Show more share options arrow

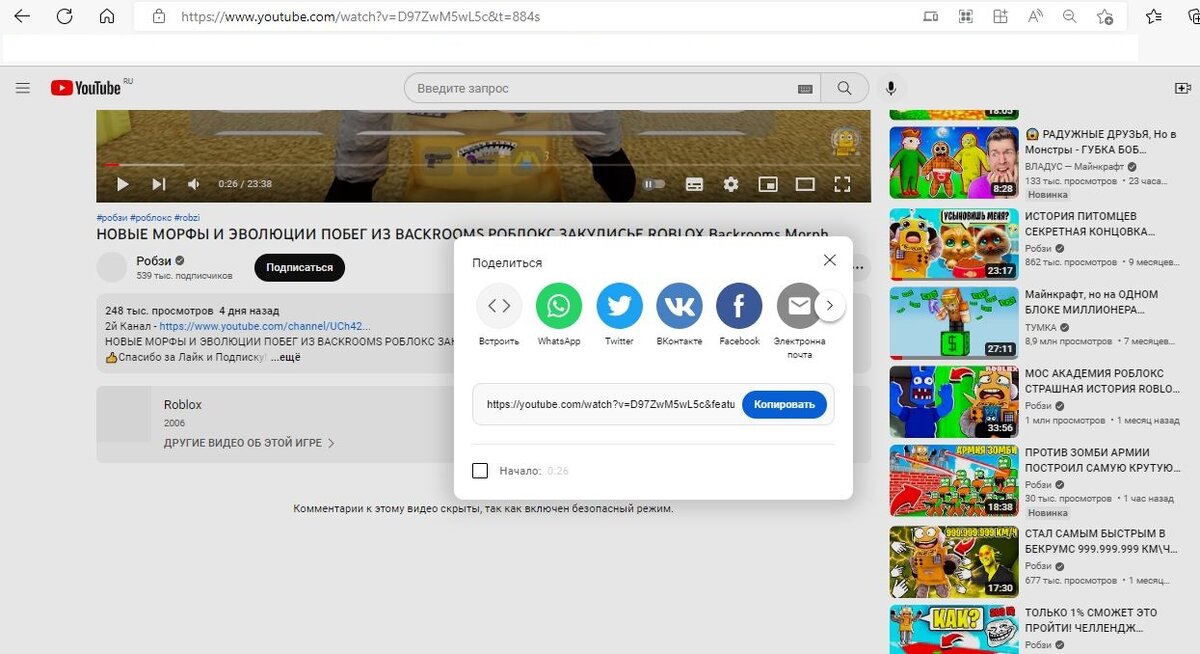coord(831,306)
